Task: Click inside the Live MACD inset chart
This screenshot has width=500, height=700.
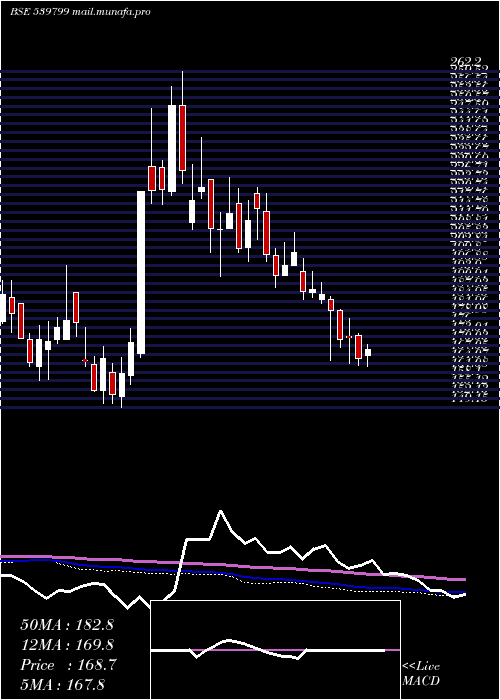Action: [x=275, y=650]
